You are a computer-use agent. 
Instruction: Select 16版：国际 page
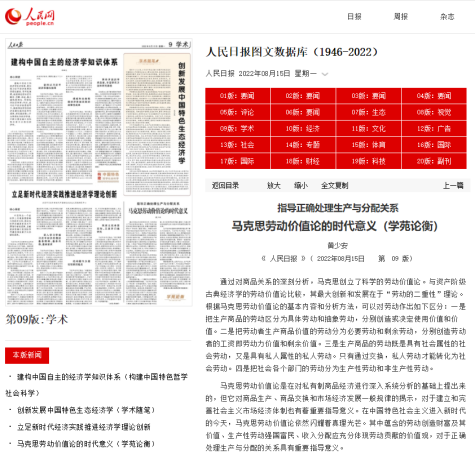[x=434, y=145]
